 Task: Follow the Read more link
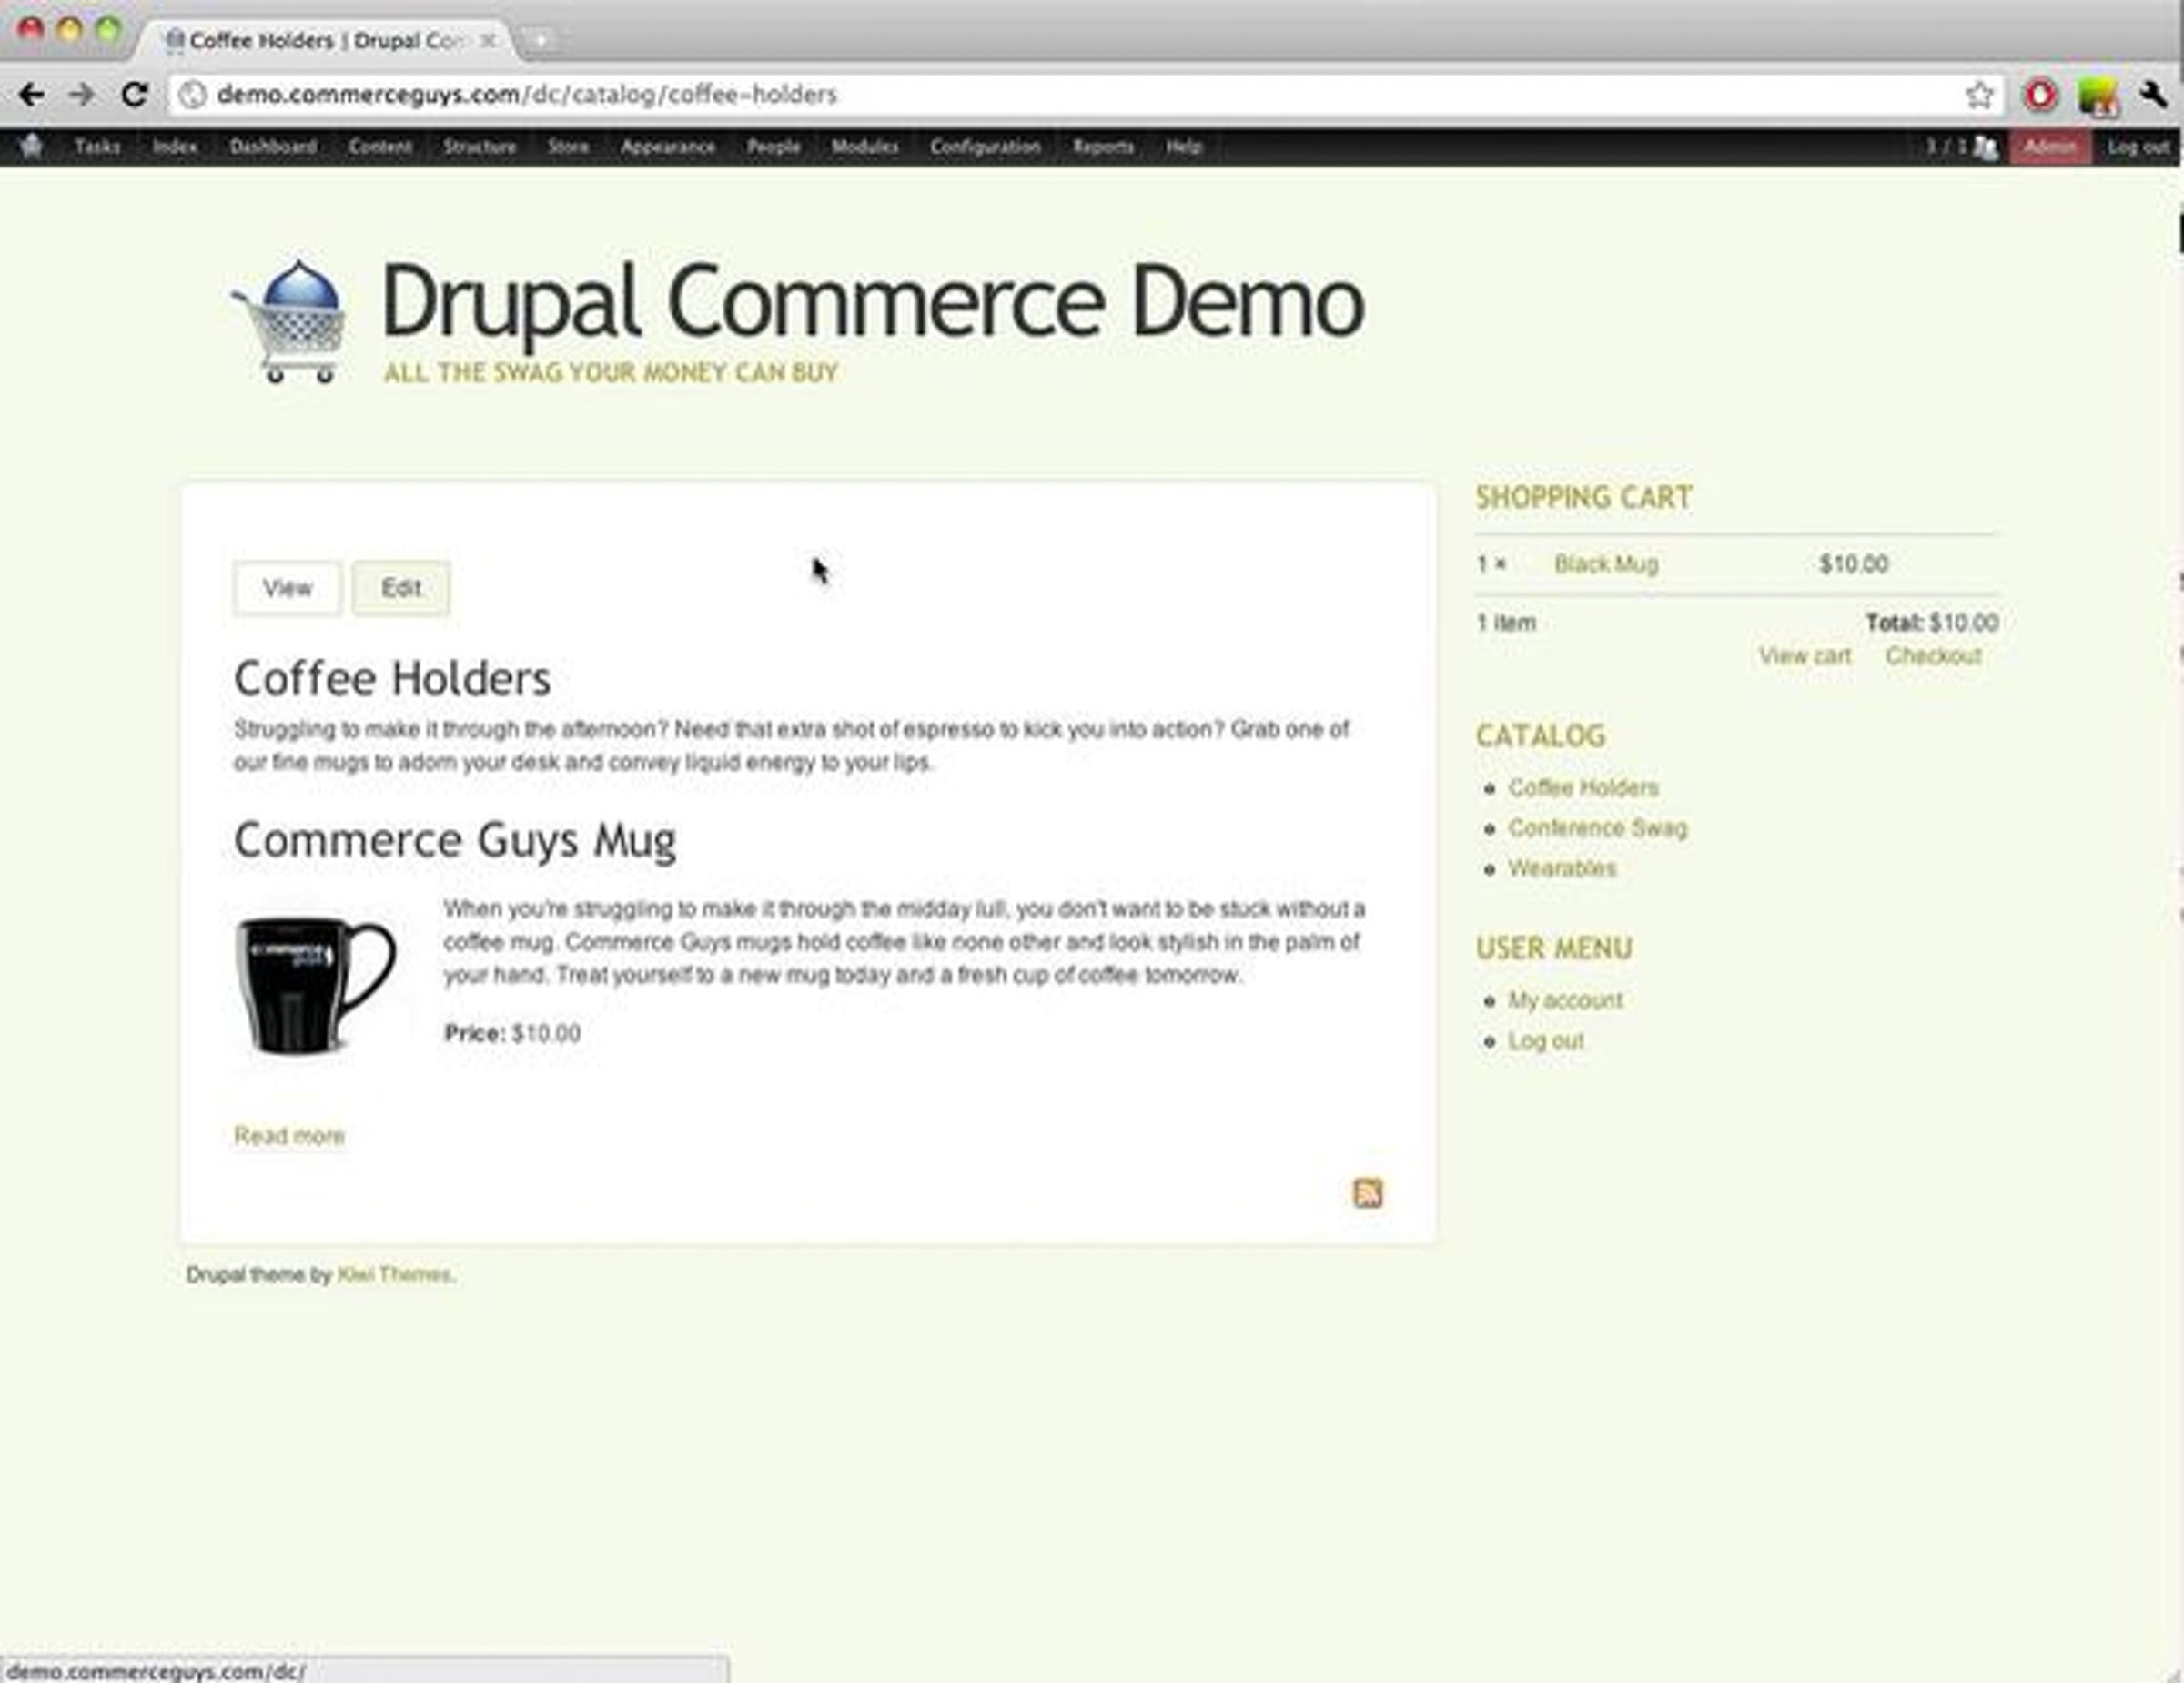point(289,1136)
